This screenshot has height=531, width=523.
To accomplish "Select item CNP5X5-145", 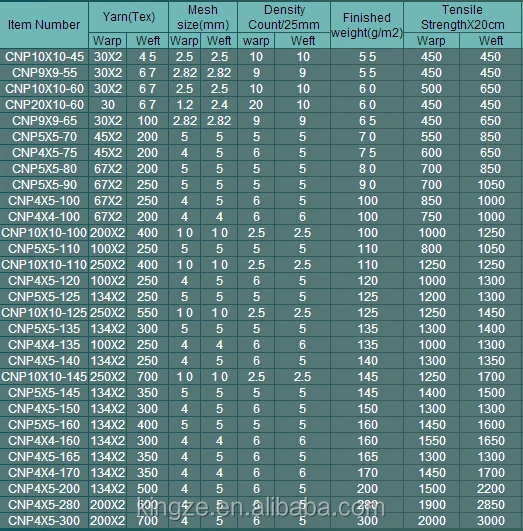I will 44,393.
